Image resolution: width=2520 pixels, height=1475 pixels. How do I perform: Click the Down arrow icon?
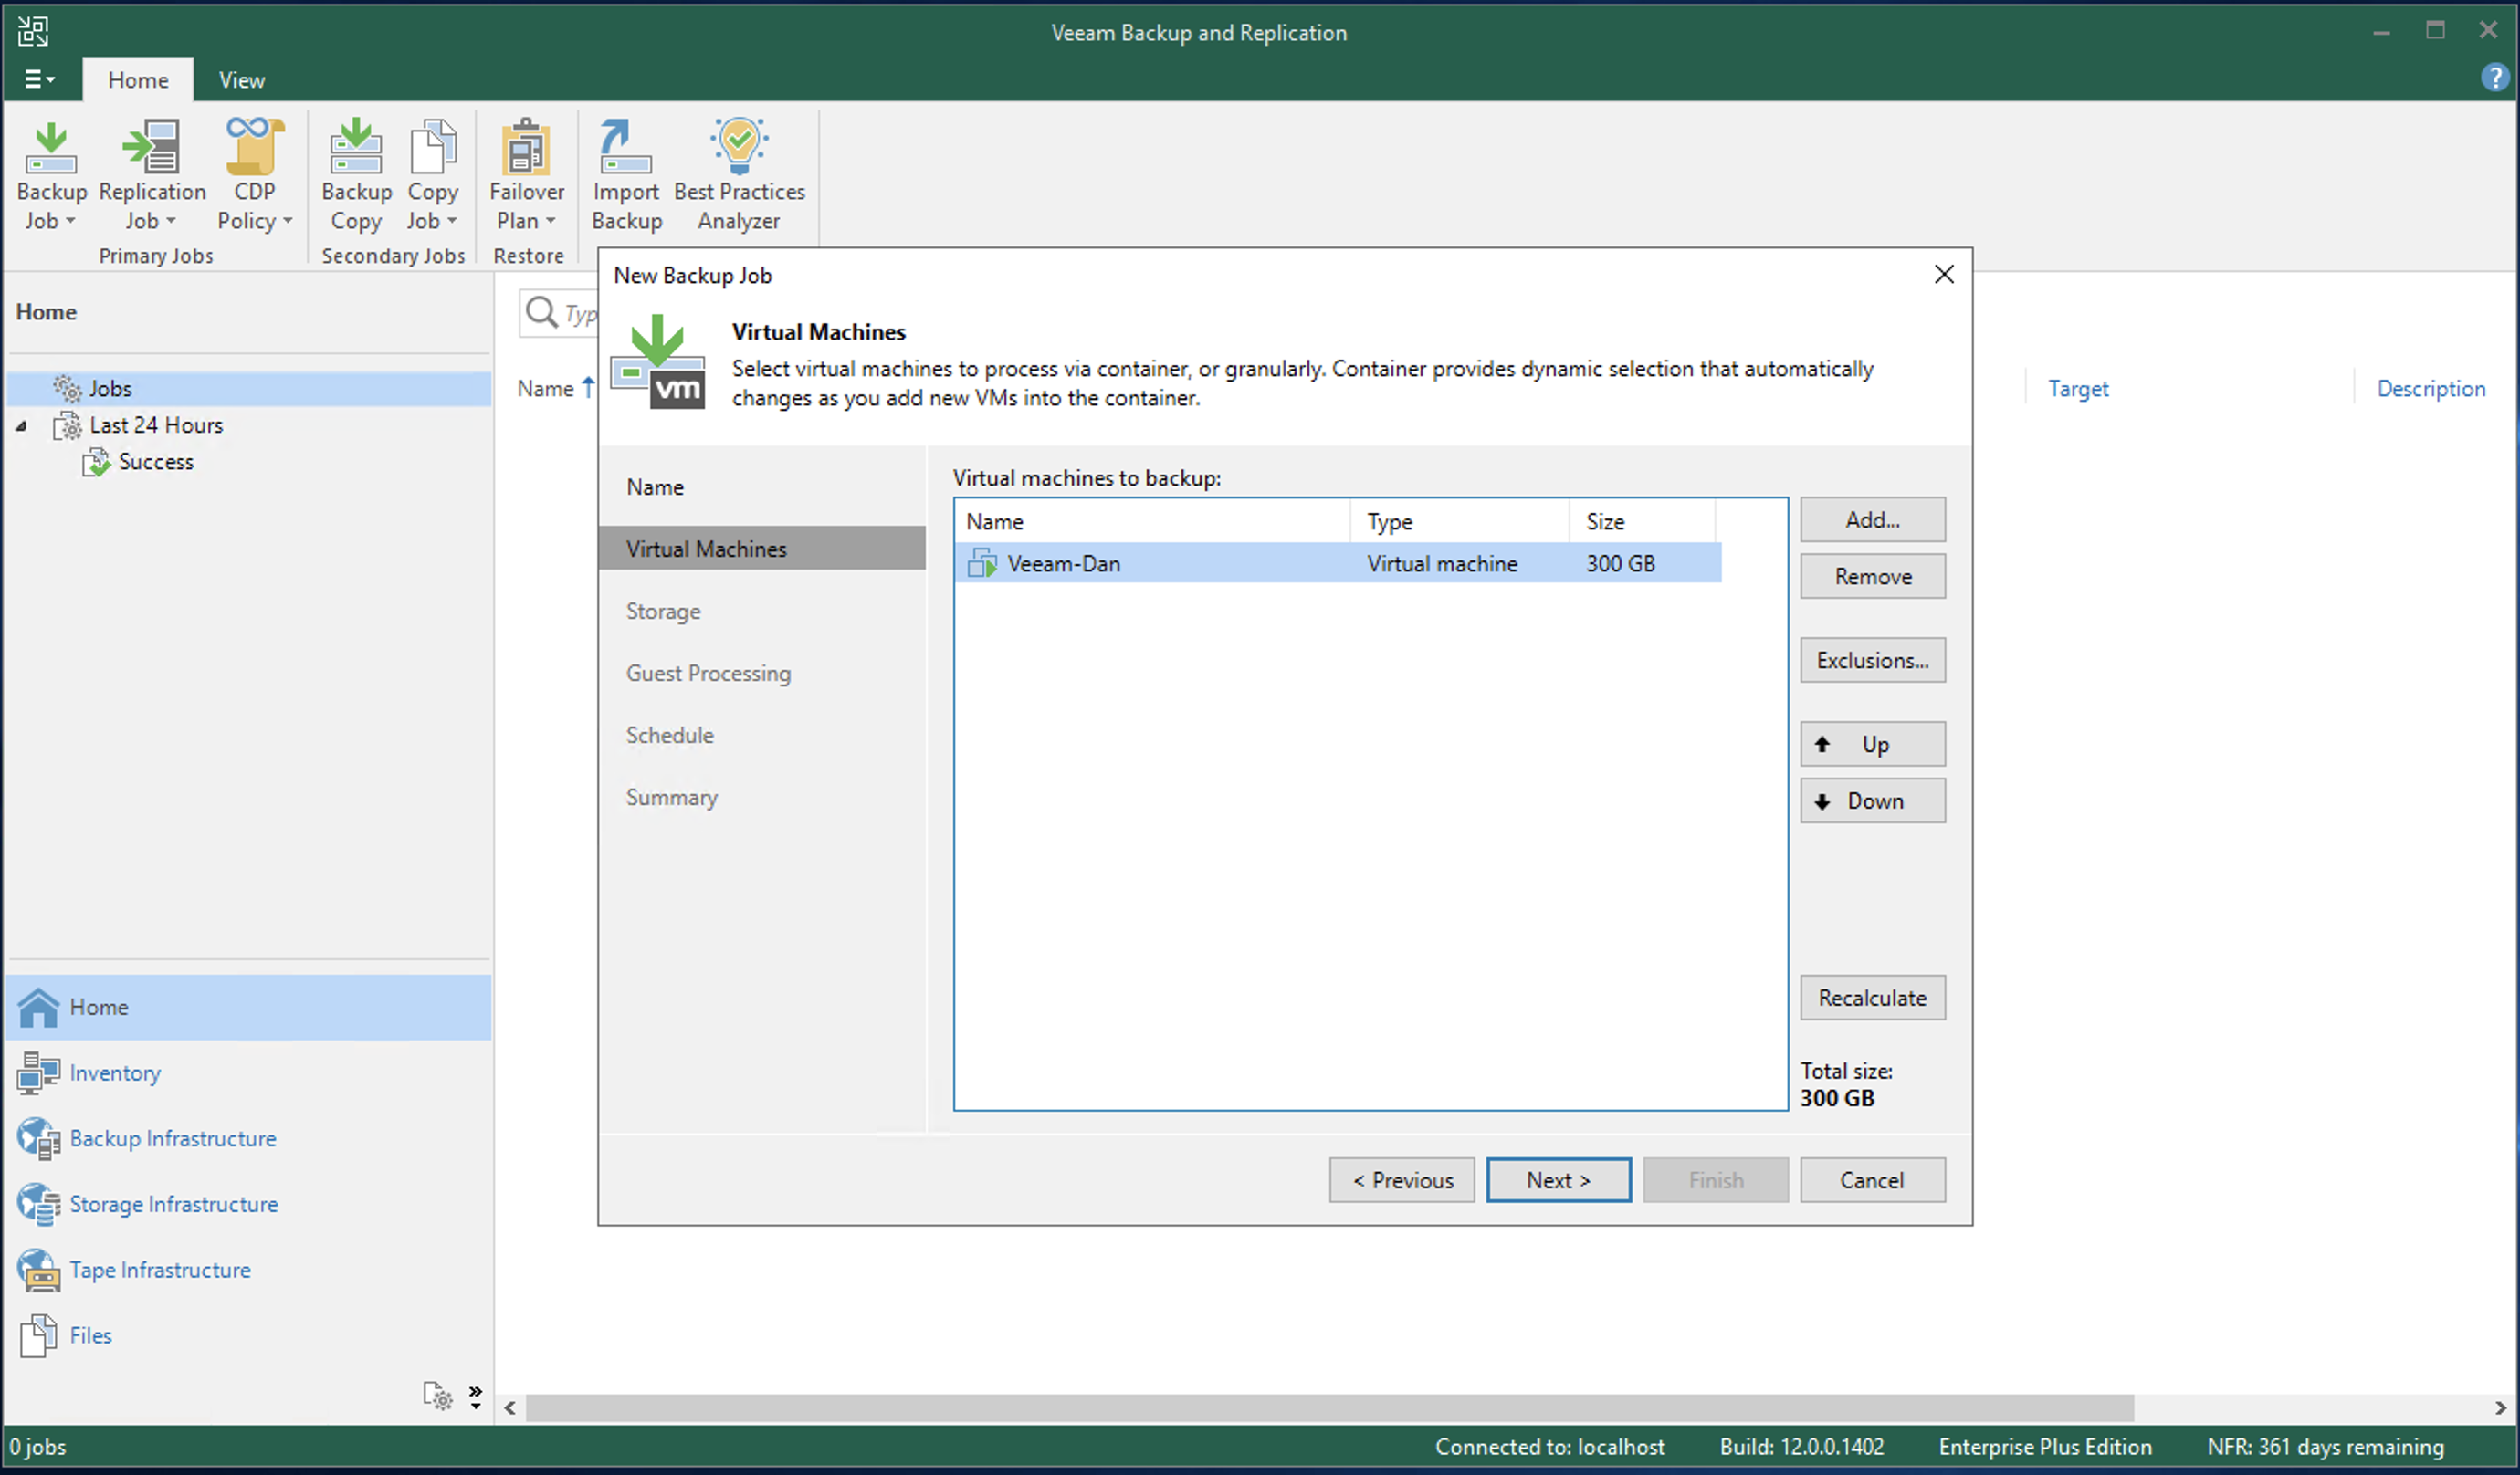(x=1822, y=801)
